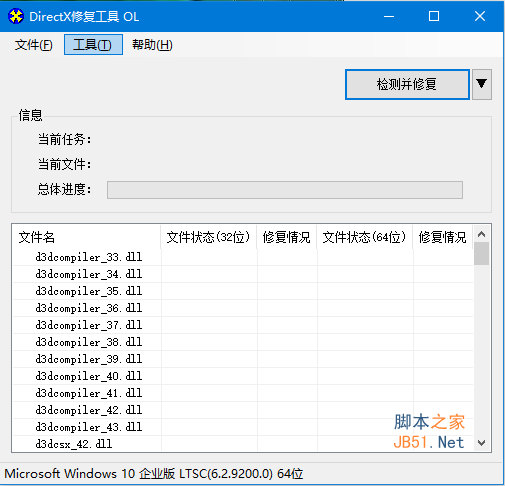Click the 检测并修复 button
This screenshot has height=486, width=505.
pos(407,84)
